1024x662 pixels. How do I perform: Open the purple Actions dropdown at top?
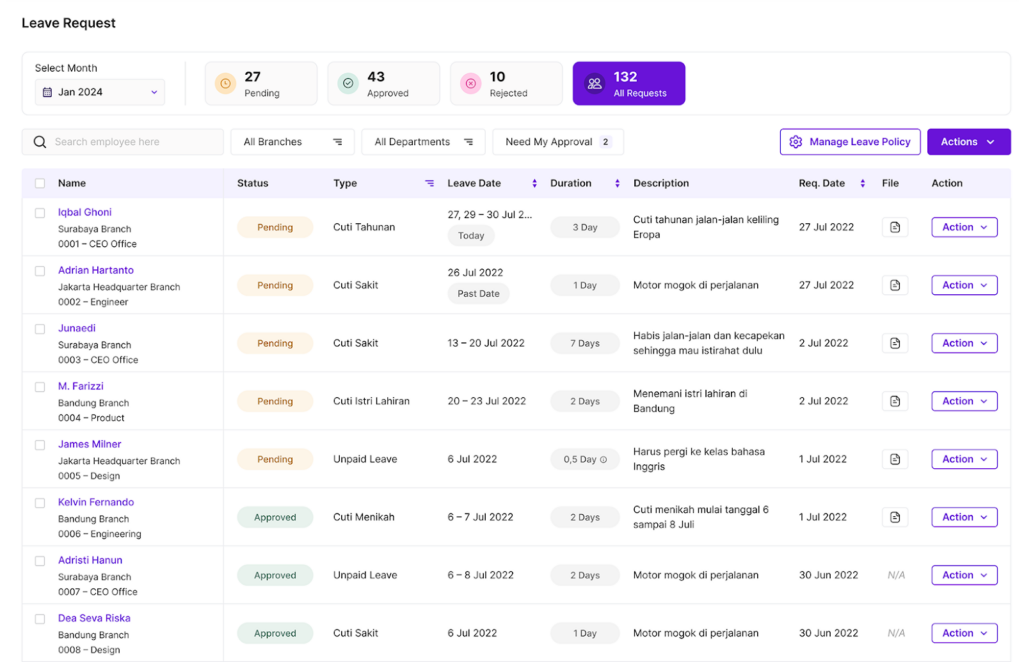[x=968, y=142]
